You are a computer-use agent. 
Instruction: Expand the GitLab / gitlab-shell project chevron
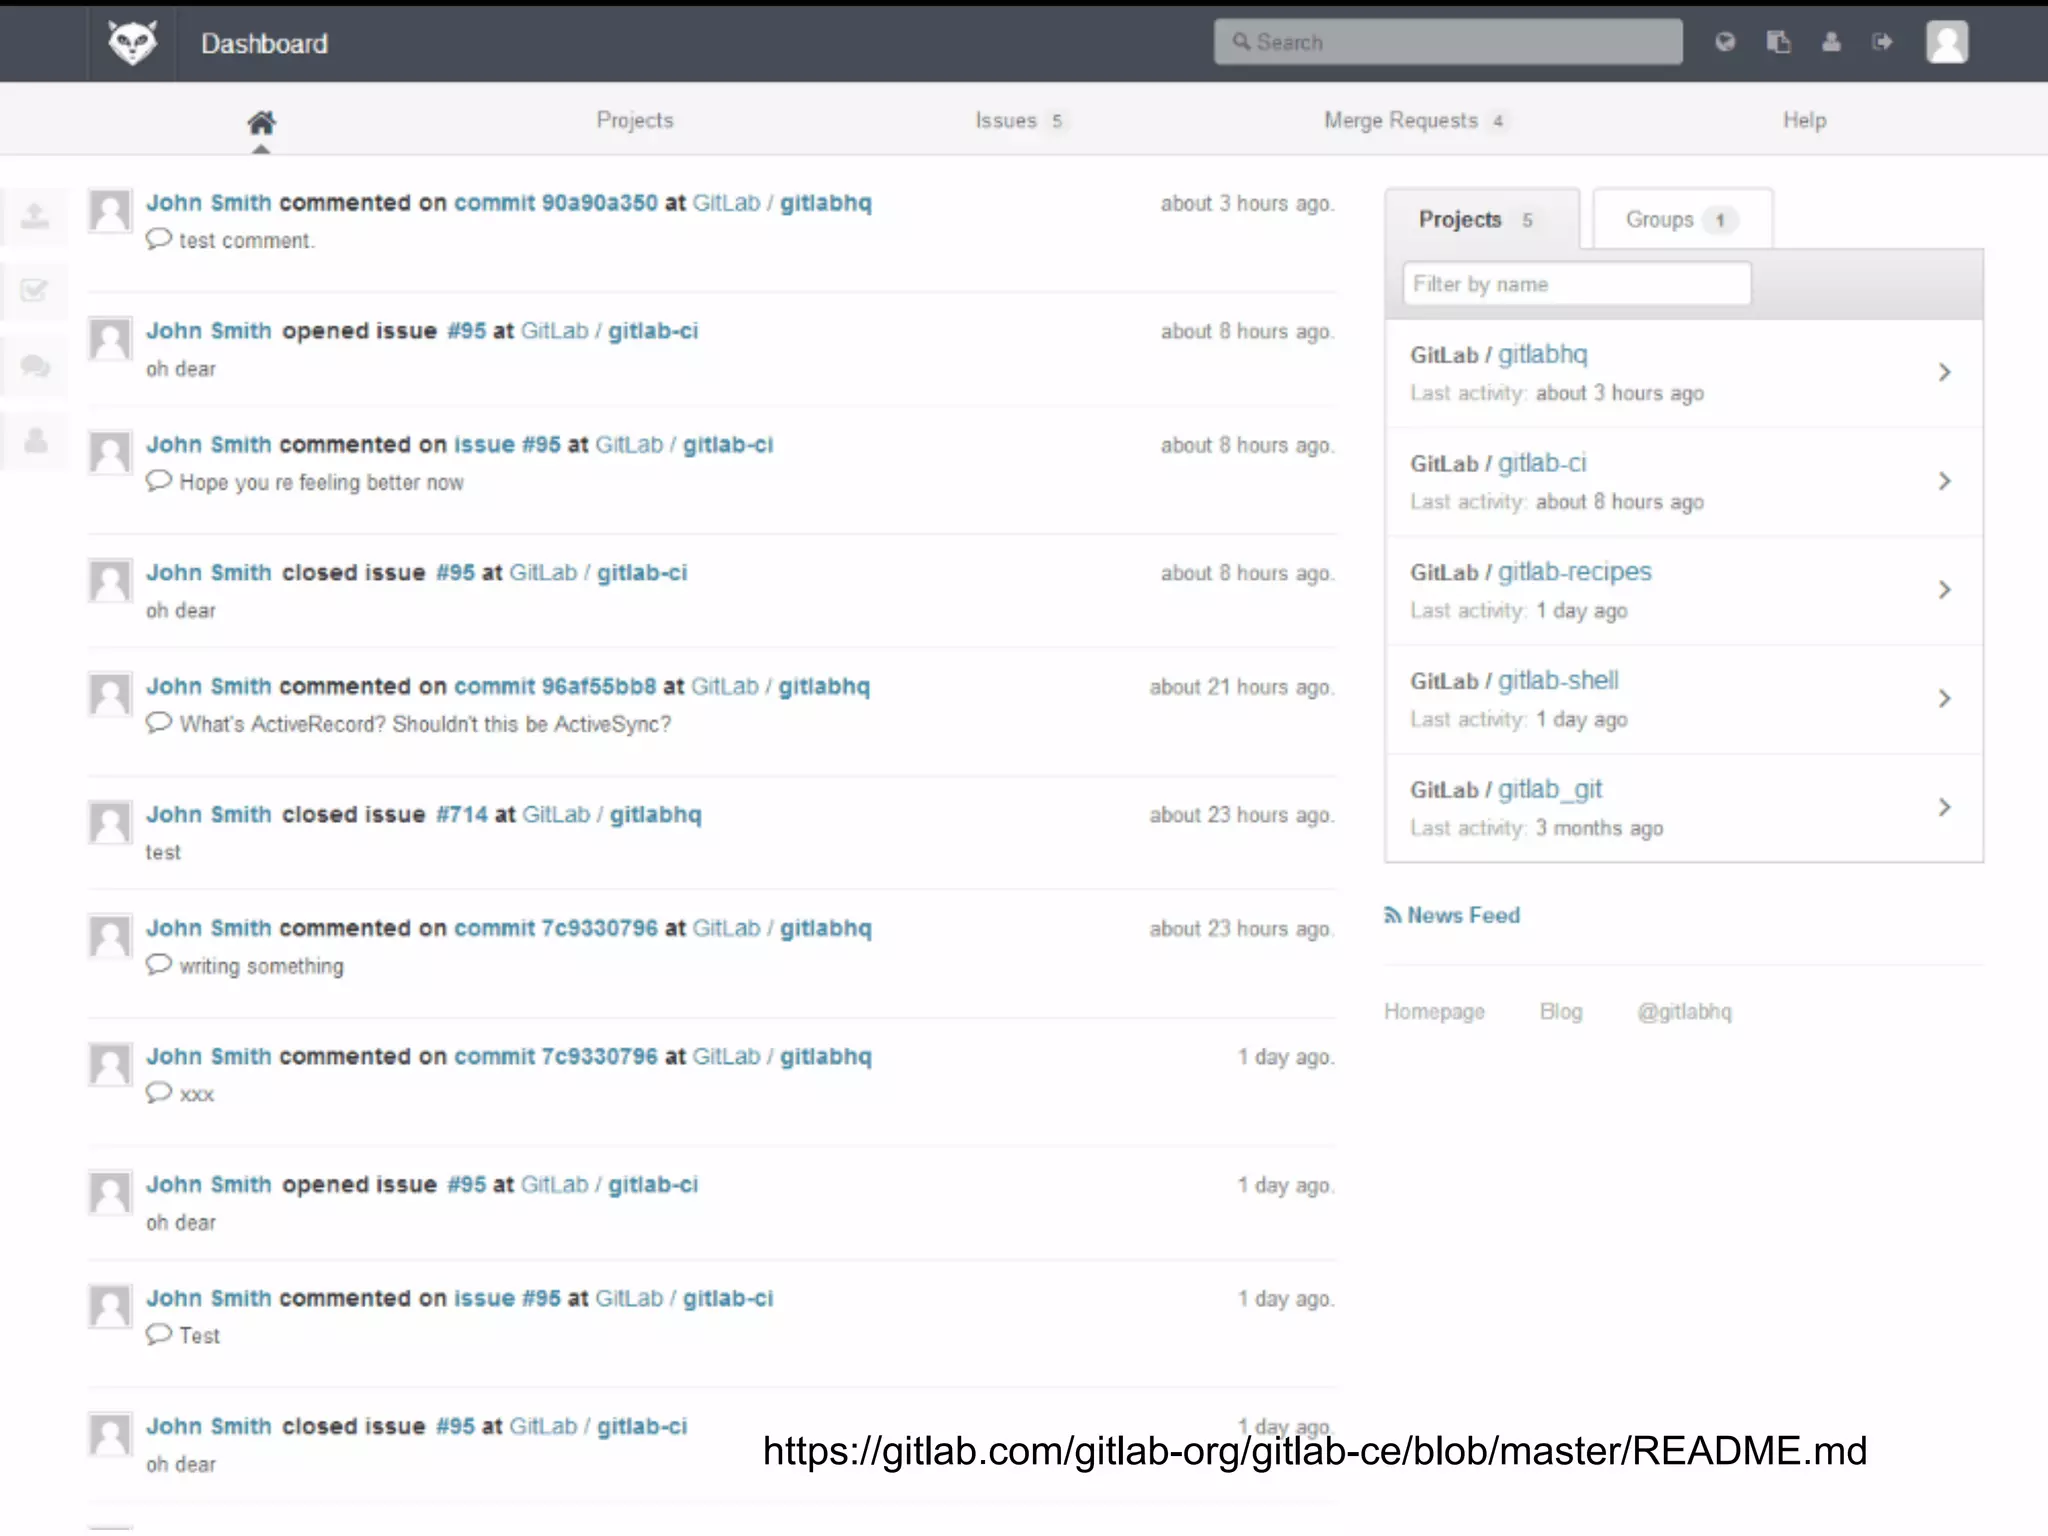pyautogui.click(x=1944, y=698)
